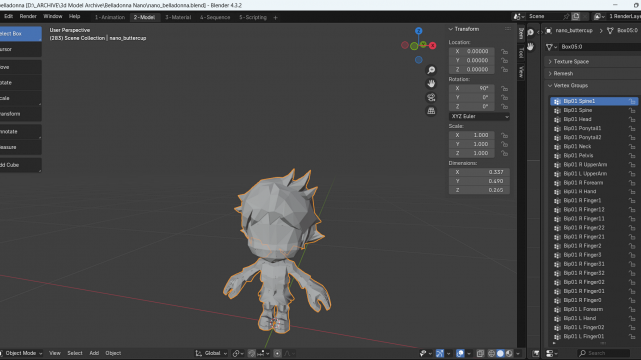Switch to wireframe shading
The image size is (641, 360).
coord(492,353)
